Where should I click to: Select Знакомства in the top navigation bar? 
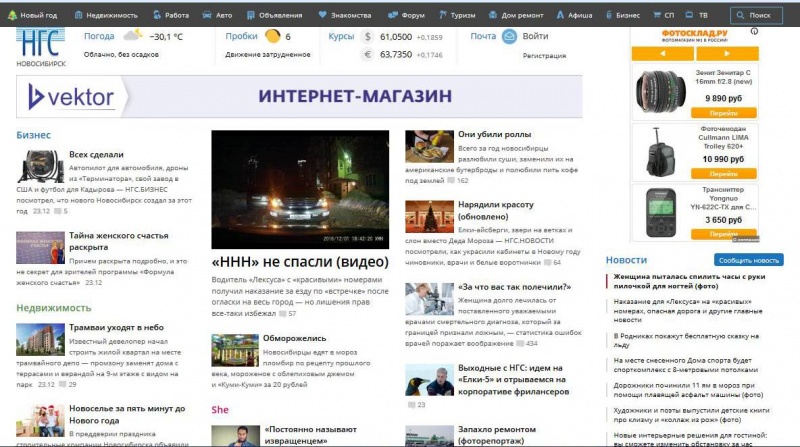click(x=343, y=15)
